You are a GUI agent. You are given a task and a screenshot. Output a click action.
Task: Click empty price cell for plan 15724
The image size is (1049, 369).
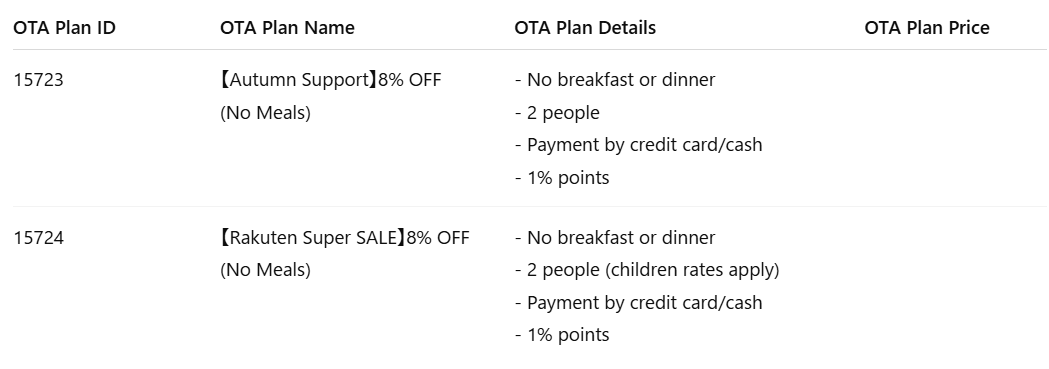click(955, 286)
